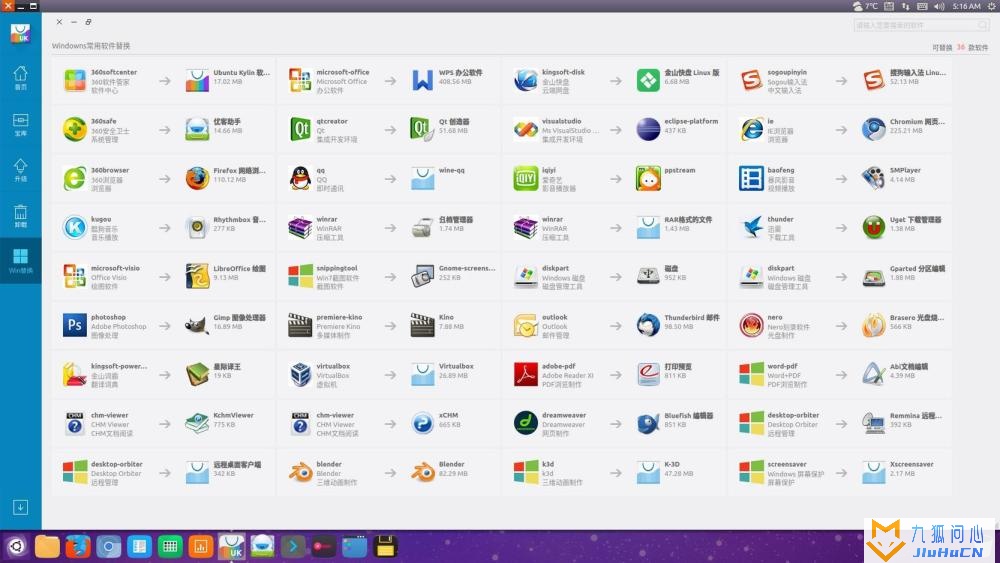Image resolution: width=1000 pixels, height=563 pixels.
Task: Select the Uget download manager icon
Action: click(x=873, y=228)
